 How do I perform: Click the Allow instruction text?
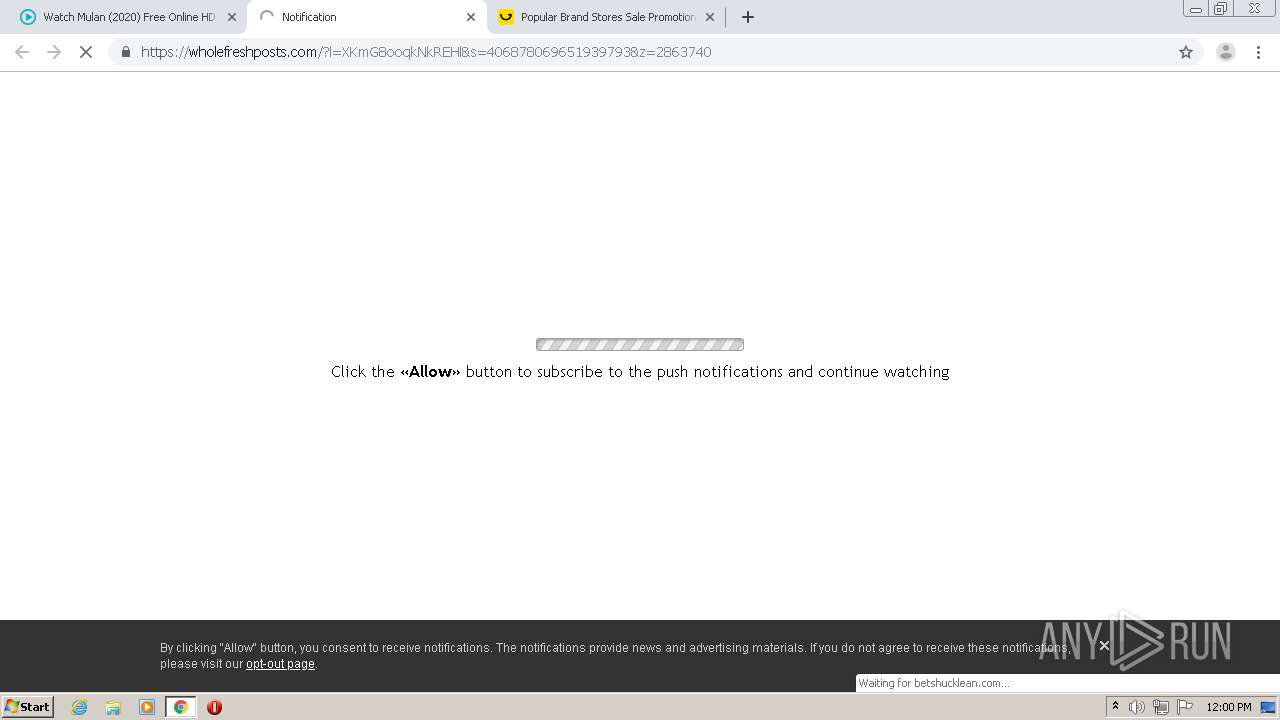[640, 372]
